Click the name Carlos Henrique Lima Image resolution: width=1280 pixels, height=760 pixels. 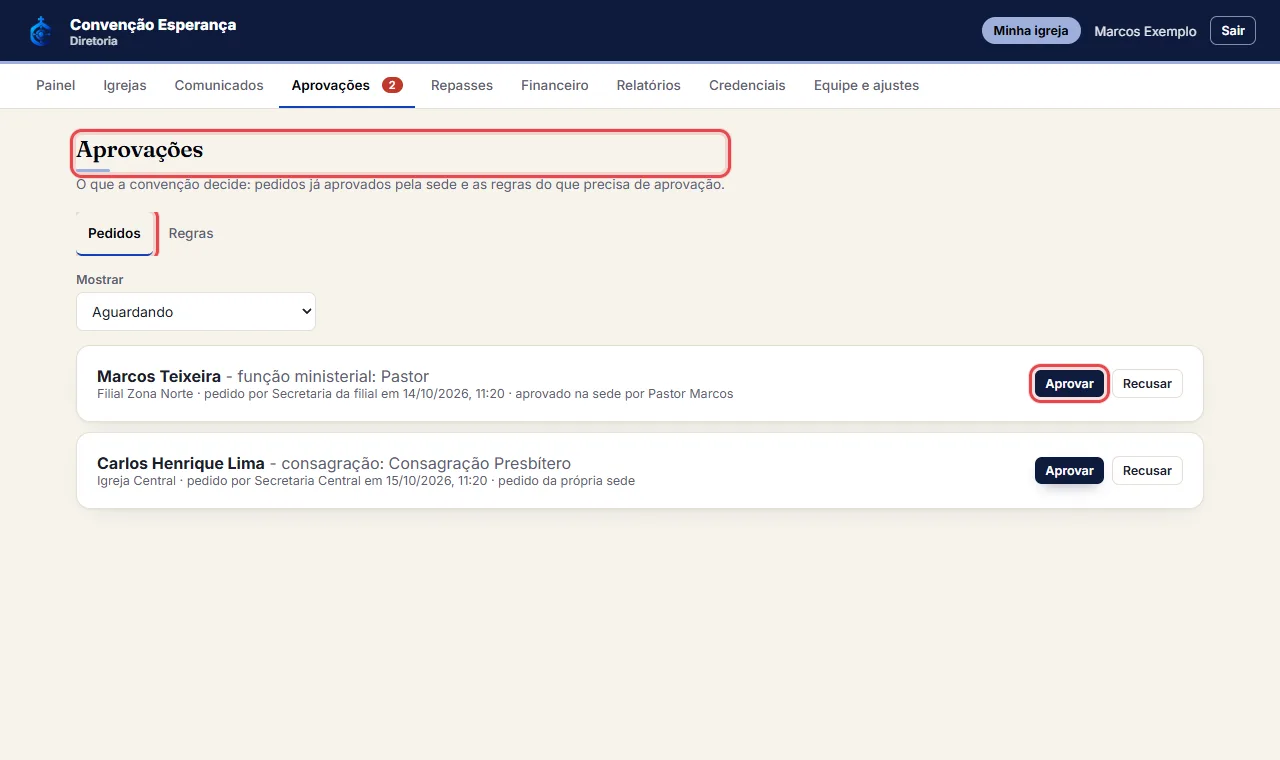pos(181,463)
